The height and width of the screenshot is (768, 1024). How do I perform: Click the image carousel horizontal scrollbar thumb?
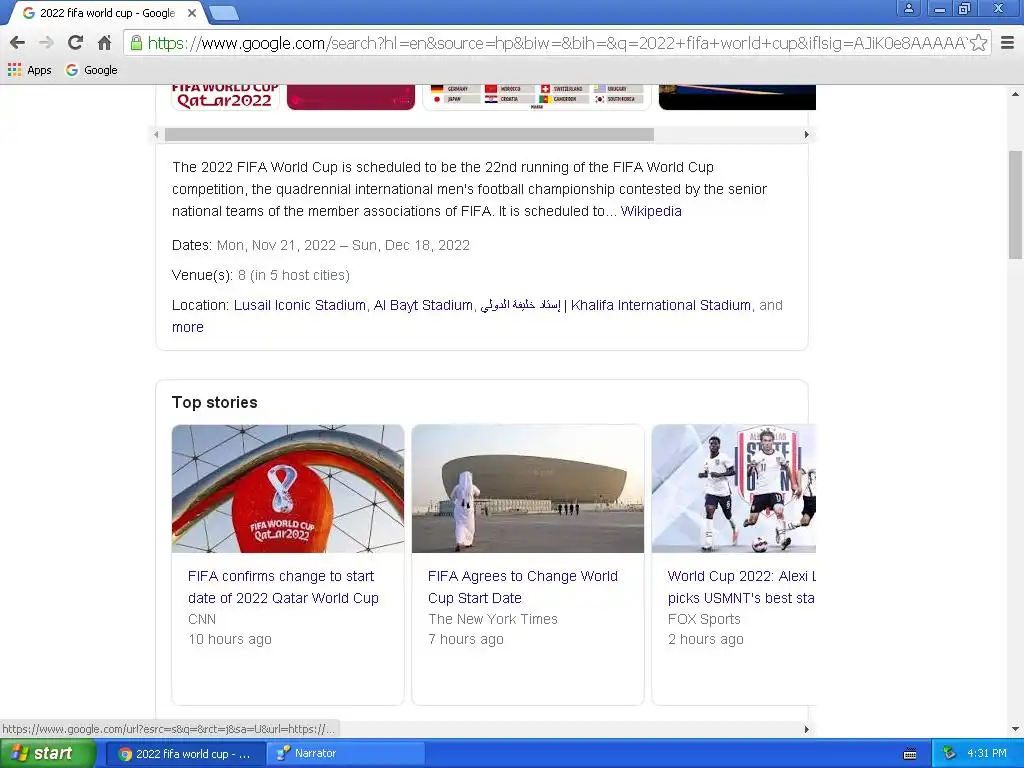point(409,135)
